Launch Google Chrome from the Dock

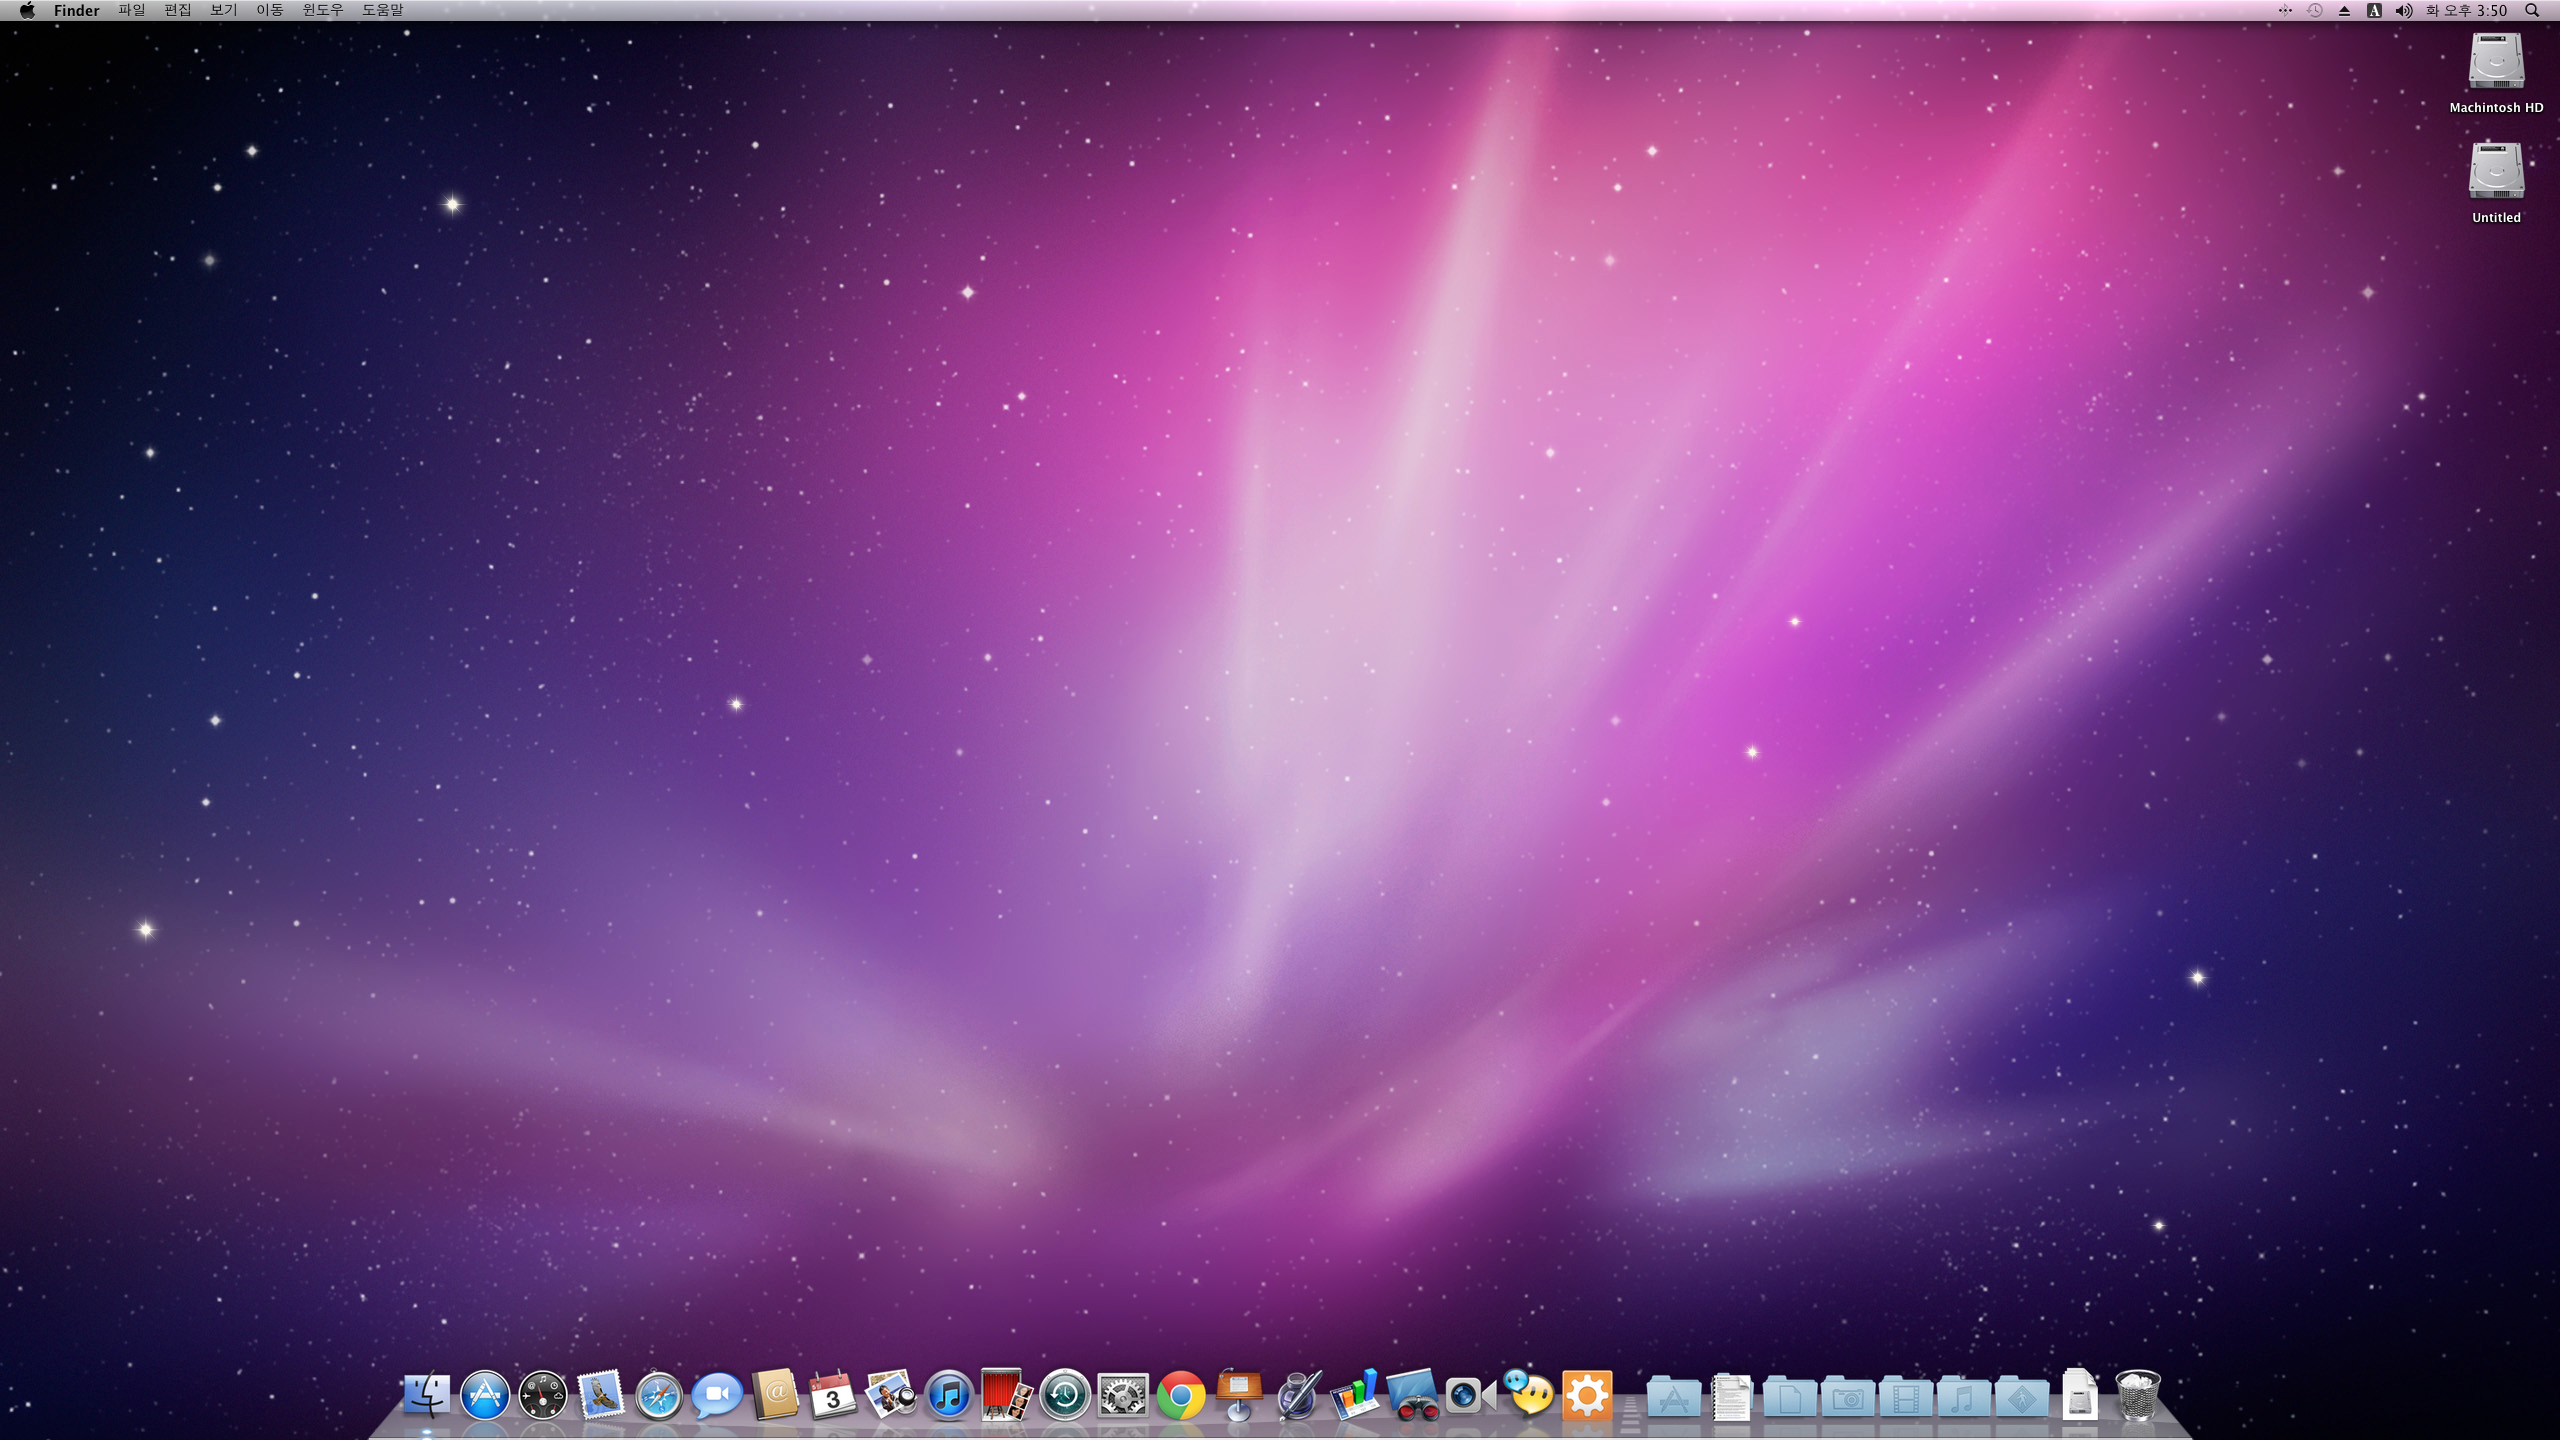[1181, 1394]
